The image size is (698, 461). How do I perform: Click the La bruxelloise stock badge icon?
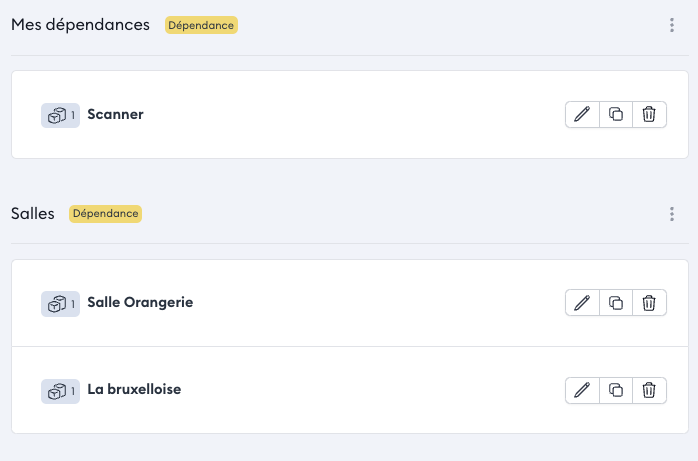pos(59,391)
